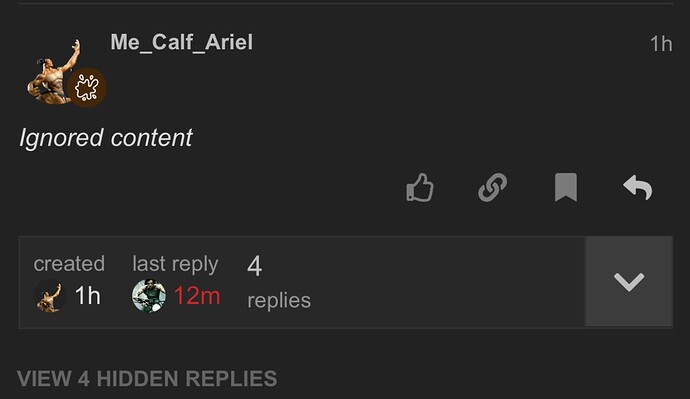Open Me_Calf_Ariel's profile avatar
This screenshot has width=690, height=399.
(54, 73)
